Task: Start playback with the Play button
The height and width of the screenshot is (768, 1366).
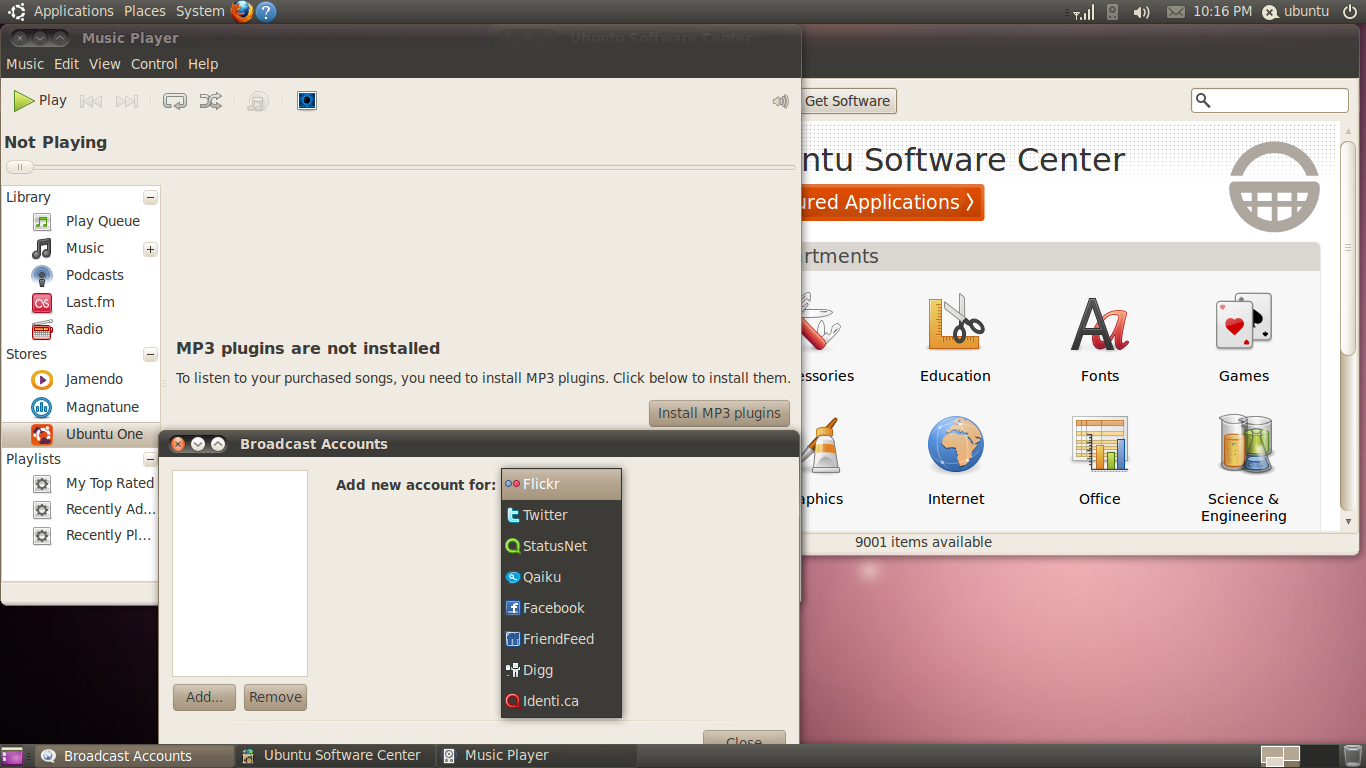Action: pos(40,101)
